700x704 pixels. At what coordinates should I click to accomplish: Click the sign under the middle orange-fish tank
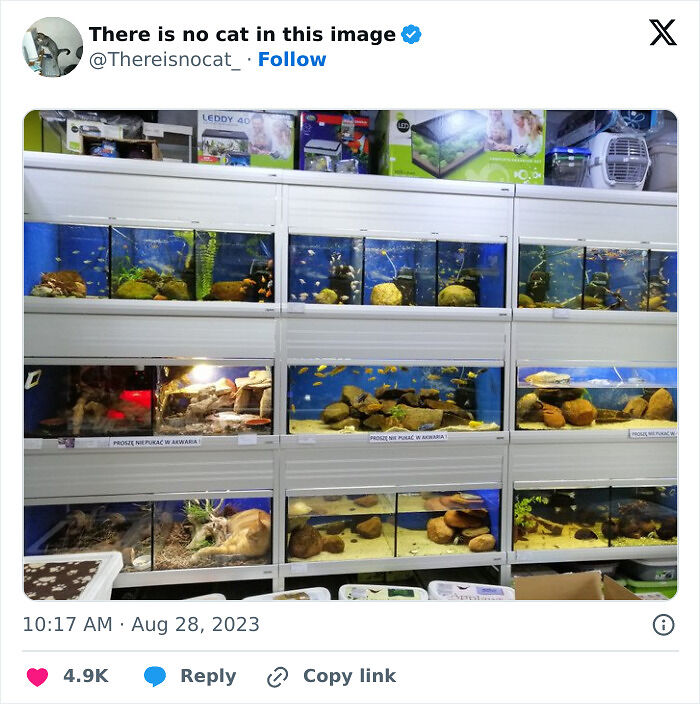(x=407, y=437)
